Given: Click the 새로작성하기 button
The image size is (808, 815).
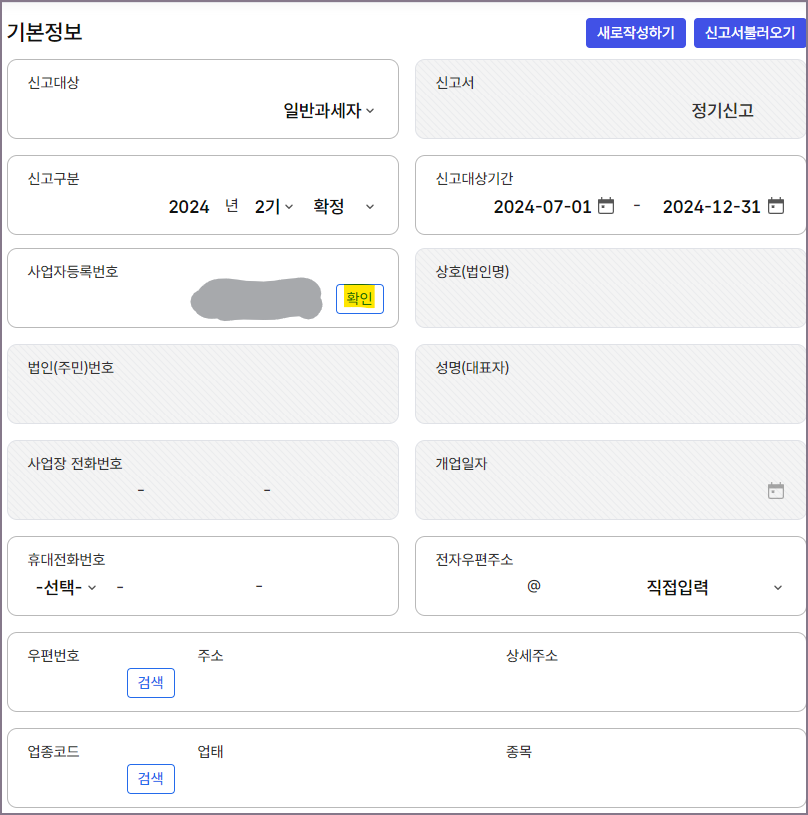Looking at the screenshot, I should [x=636, y=33].
